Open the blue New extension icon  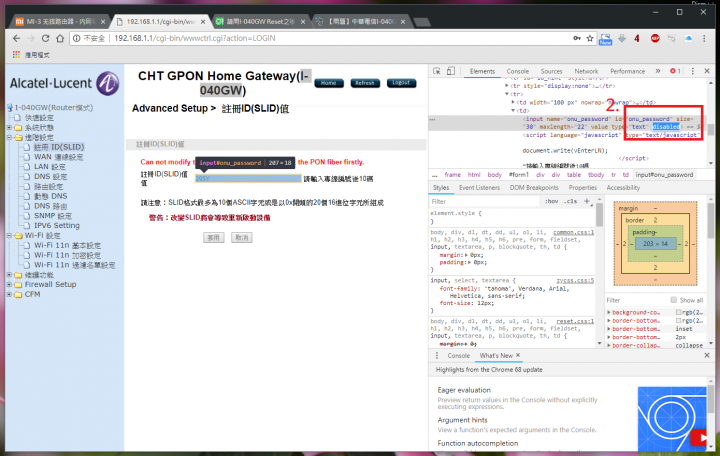coord(605,39)
